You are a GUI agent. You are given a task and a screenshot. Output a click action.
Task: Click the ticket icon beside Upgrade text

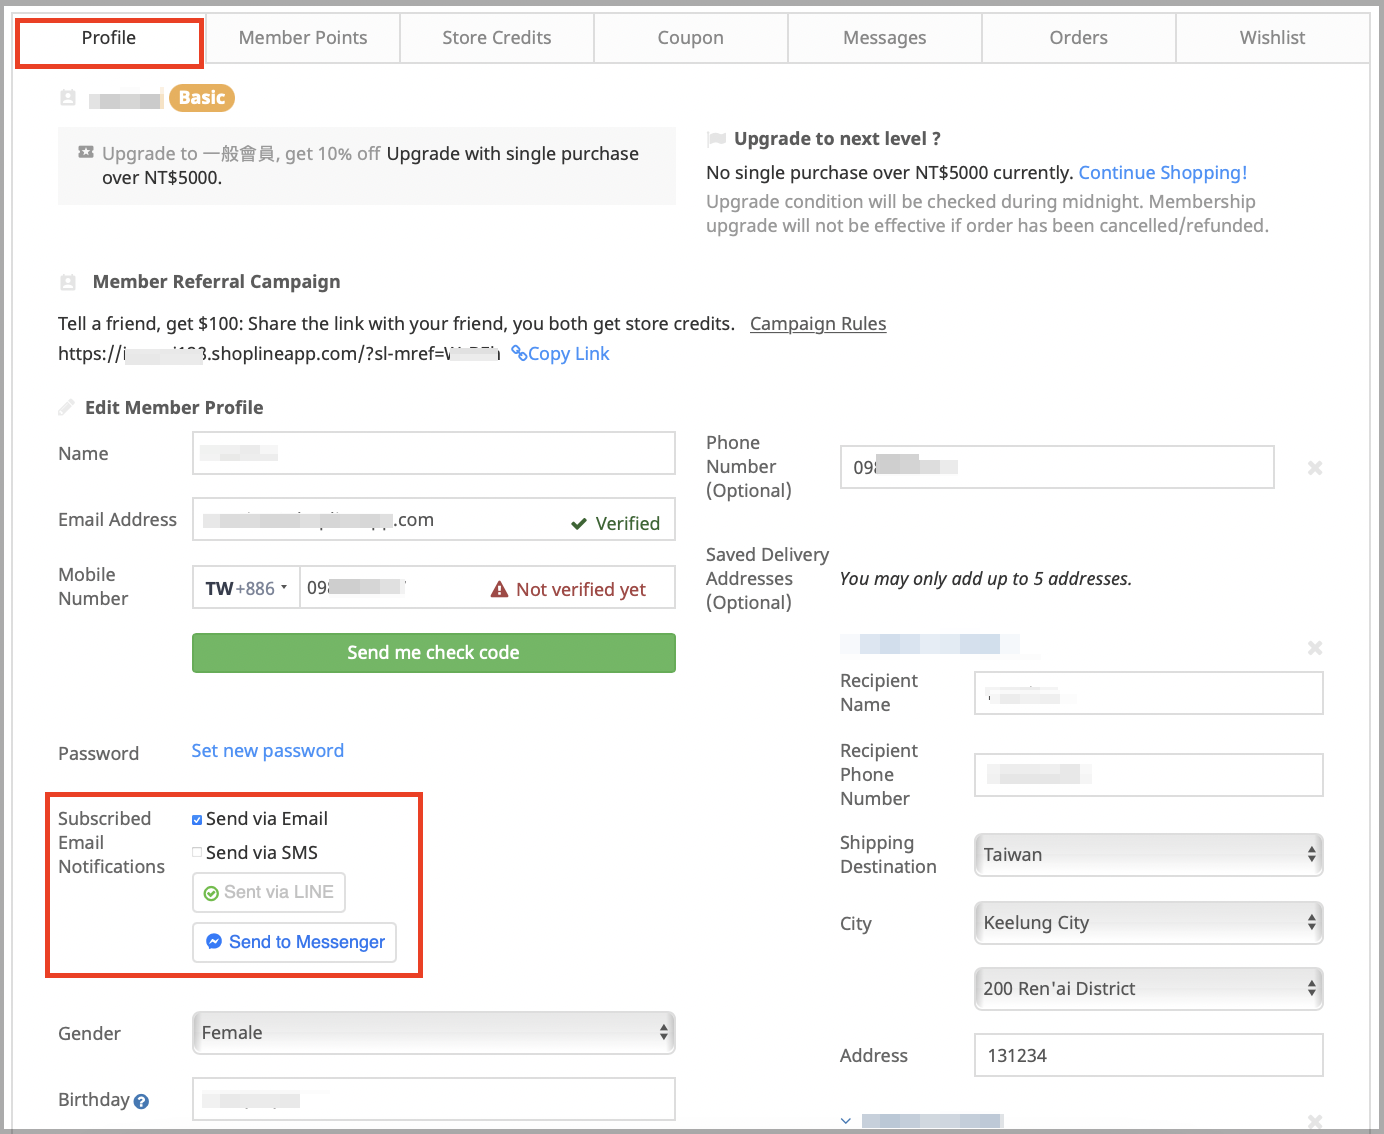(86, 152)
